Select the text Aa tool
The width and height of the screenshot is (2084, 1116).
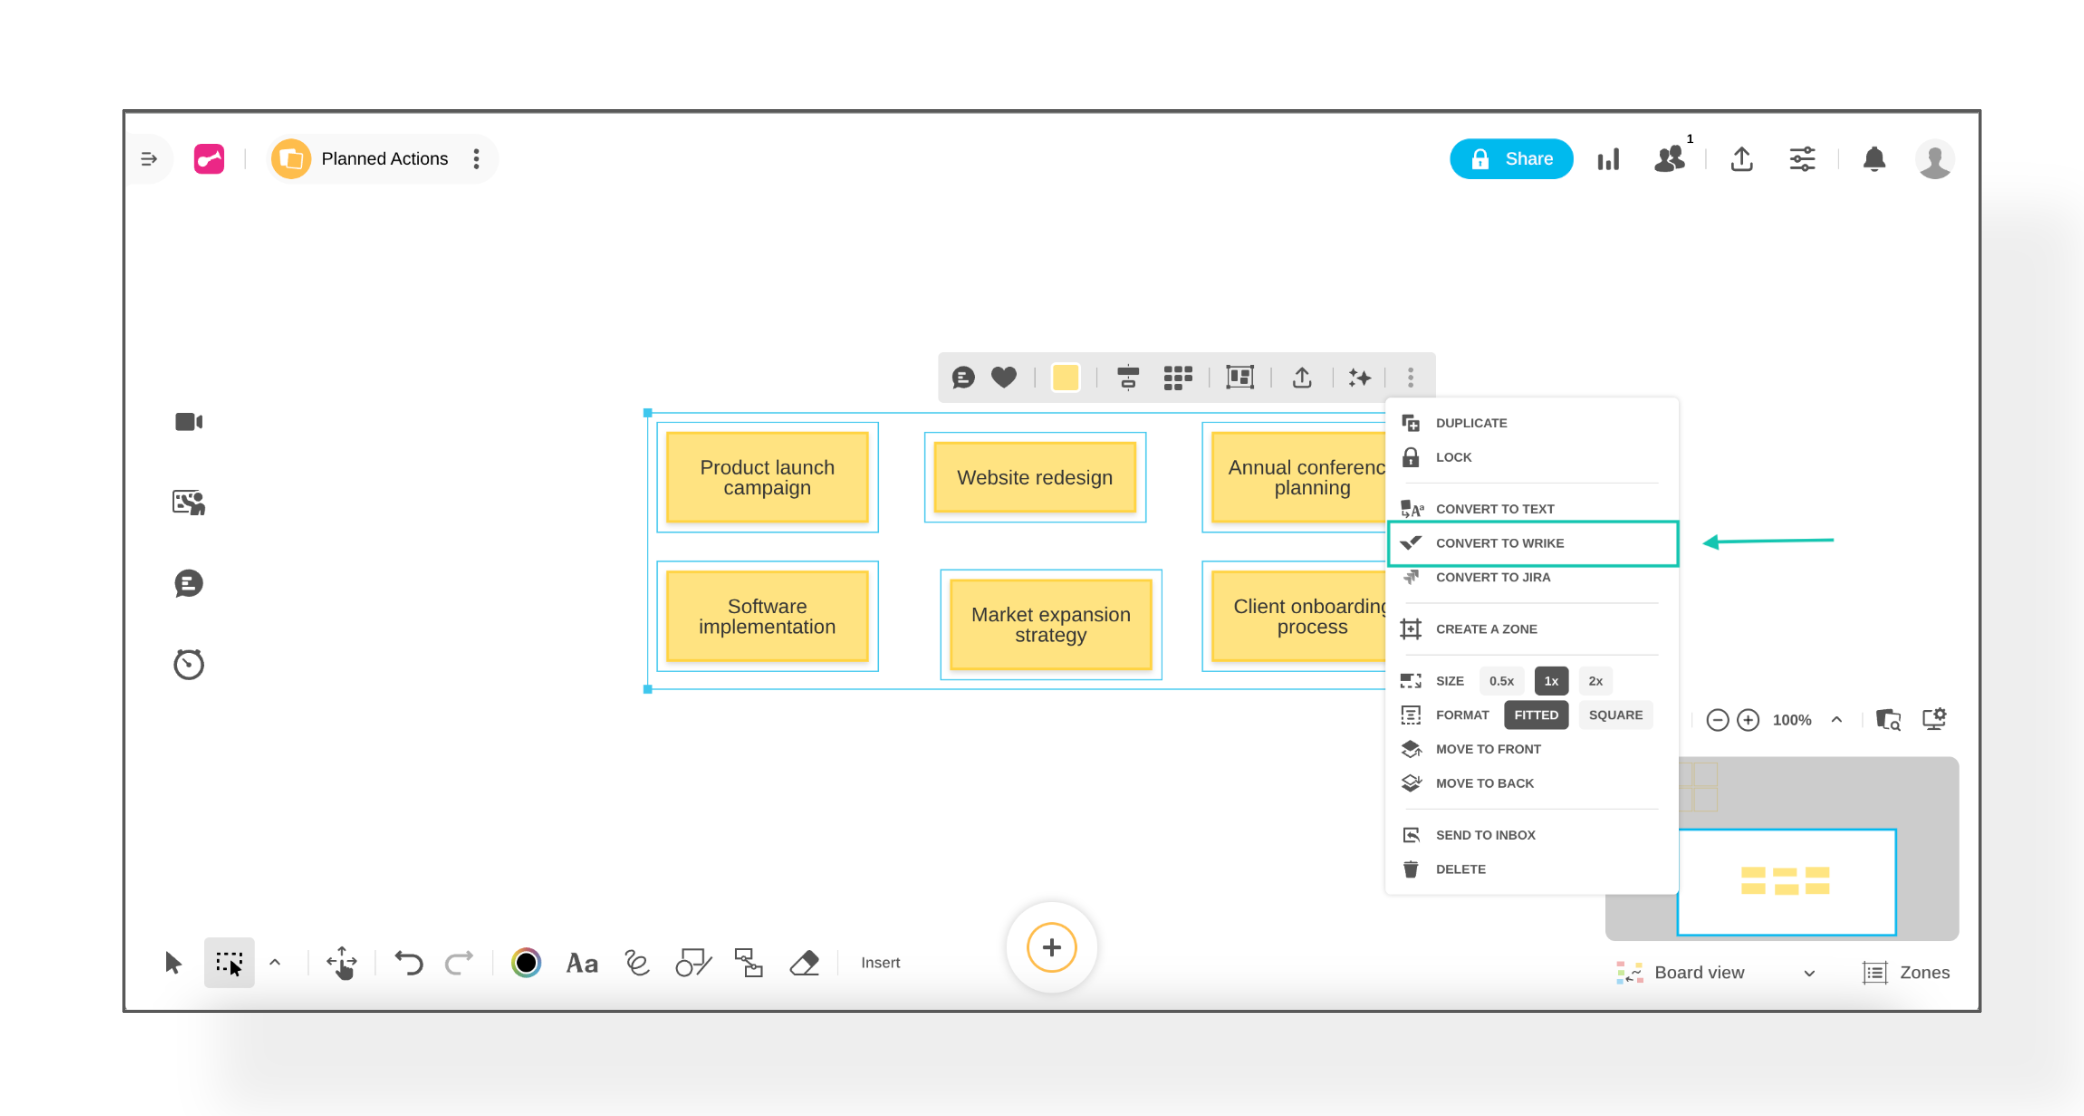pyautogui.click(x=581, y=963)
